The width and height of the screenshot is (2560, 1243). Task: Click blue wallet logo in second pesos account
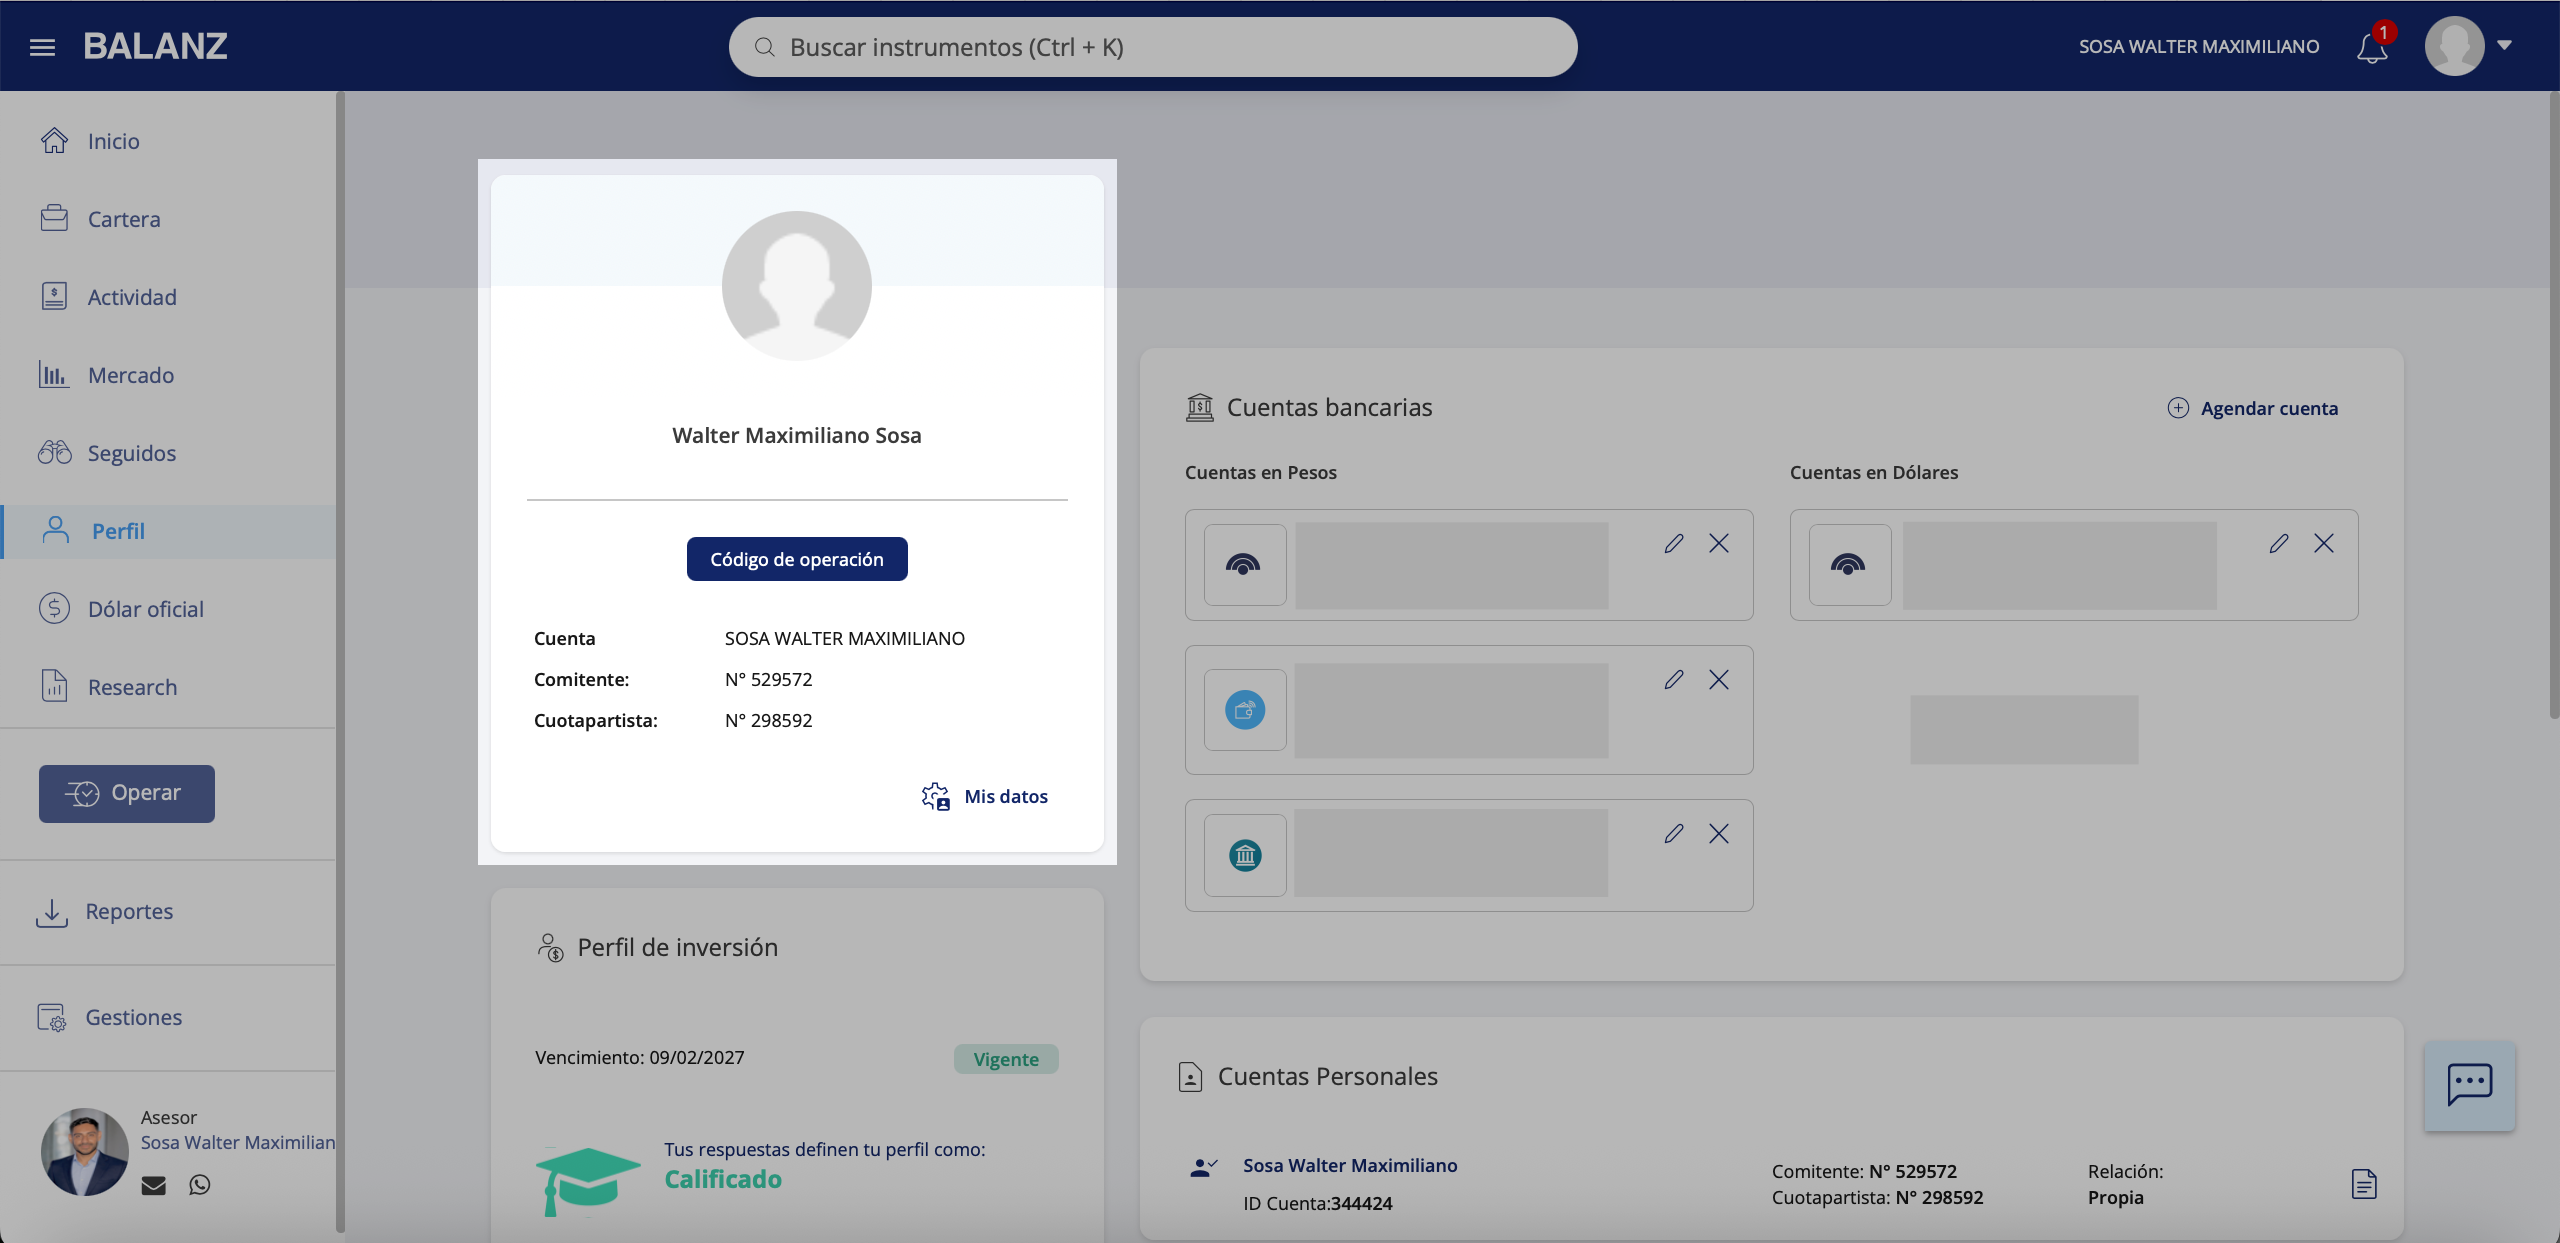tap(1245, 710)
